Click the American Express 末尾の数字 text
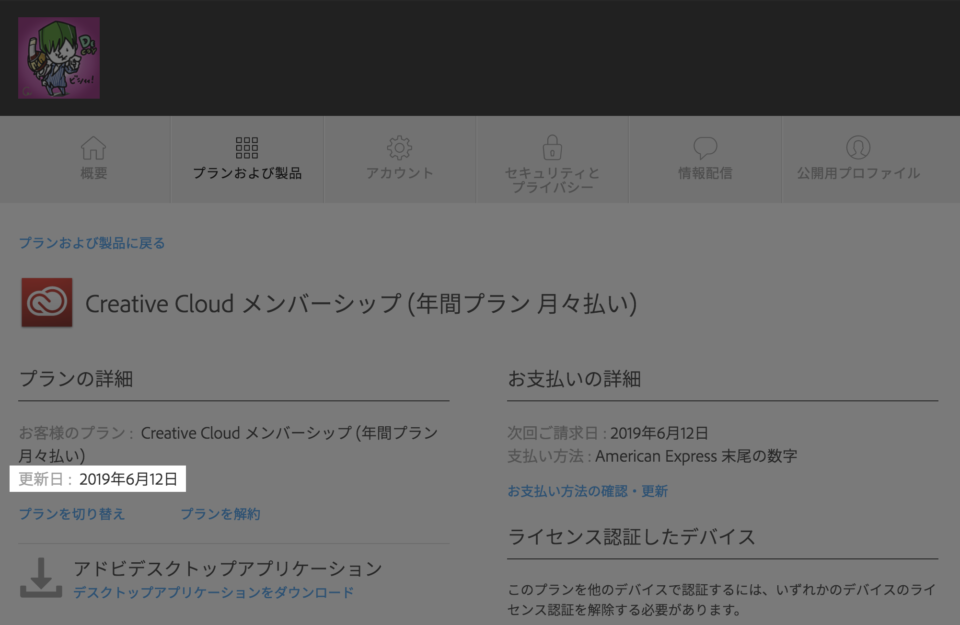960x625 pixels. (x=696, y=456)
